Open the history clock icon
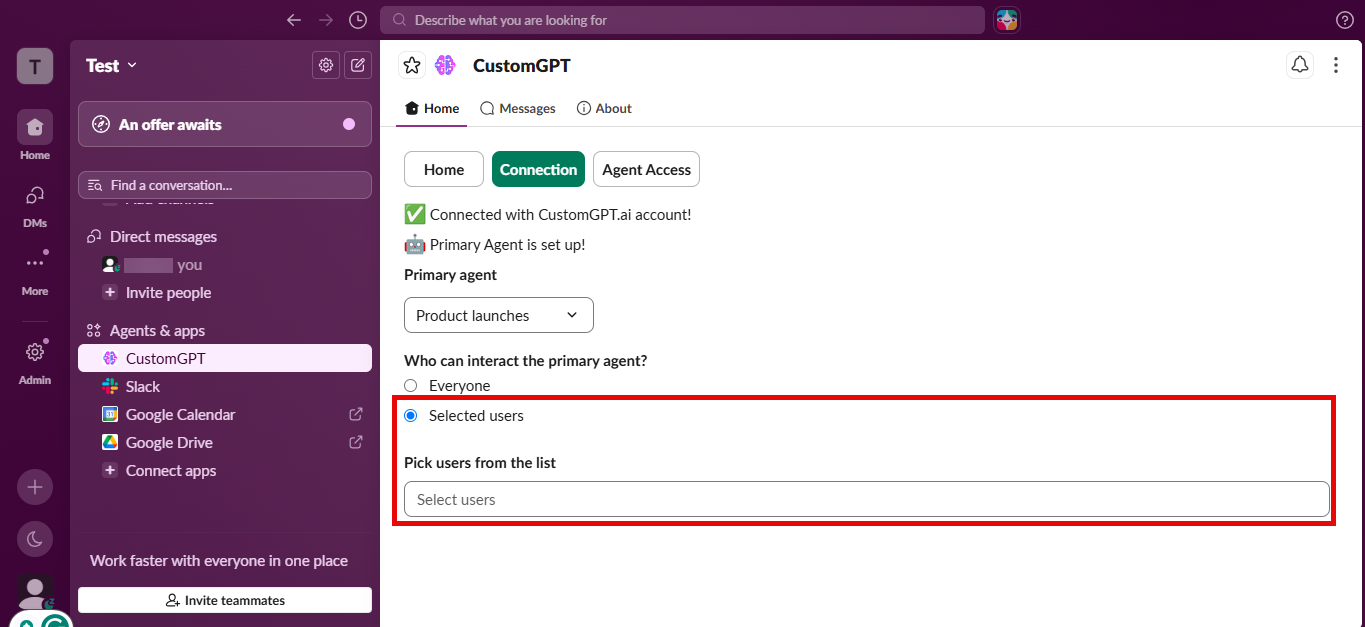The width and height of the screenshot is (1365, 627). [x=358, y=20]
